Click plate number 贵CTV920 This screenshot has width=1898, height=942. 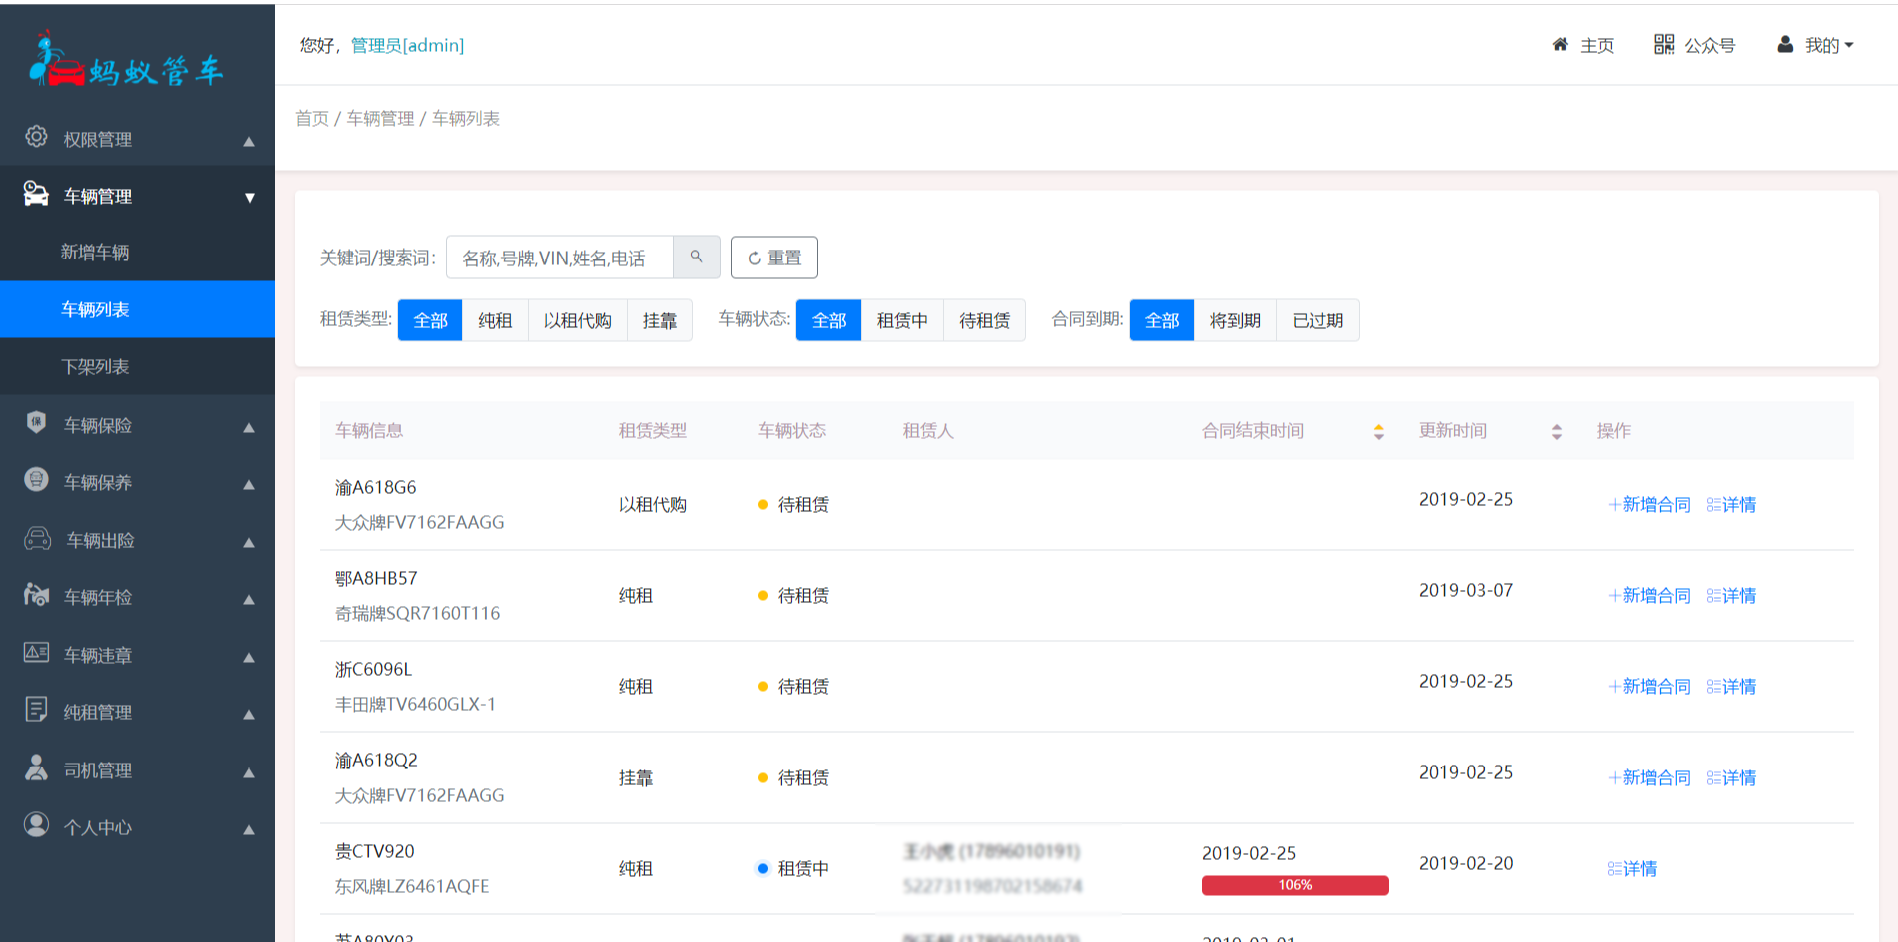tap(374, 851)
